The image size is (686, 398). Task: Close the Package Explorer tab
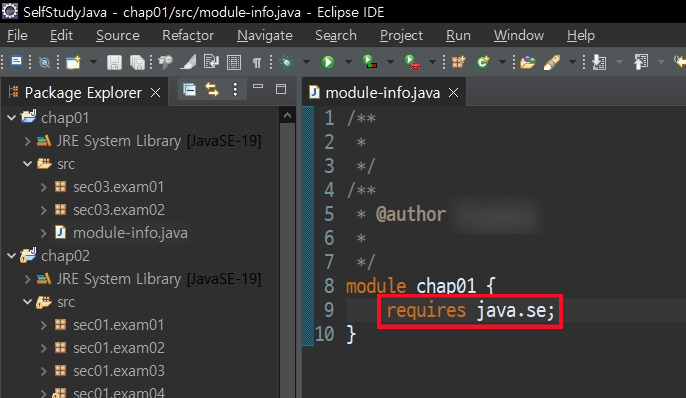click(155, 93)
